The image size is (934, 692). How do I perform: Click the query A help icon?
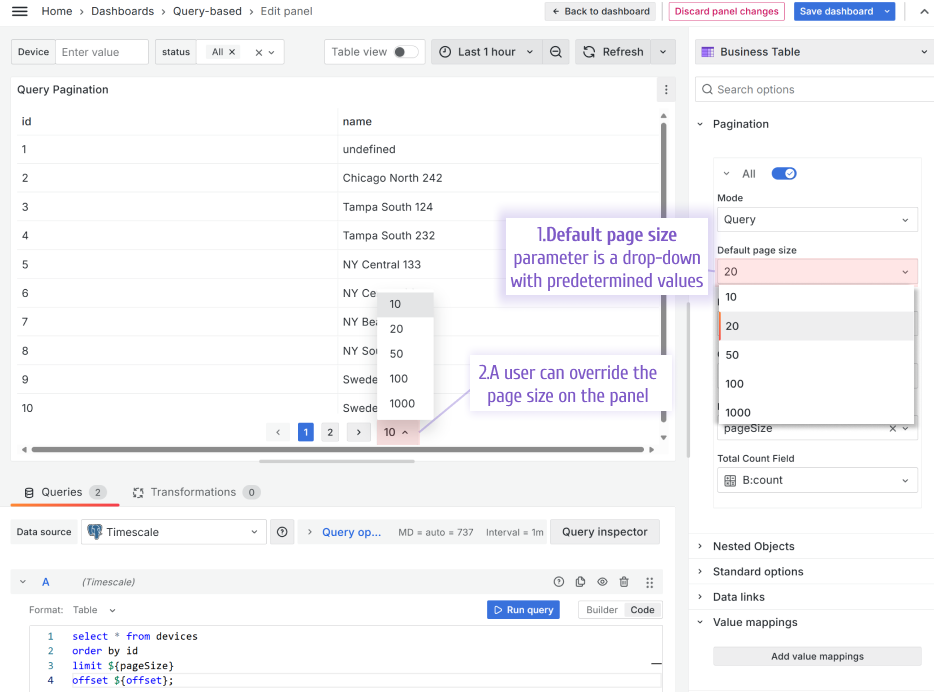click(559, 582)
